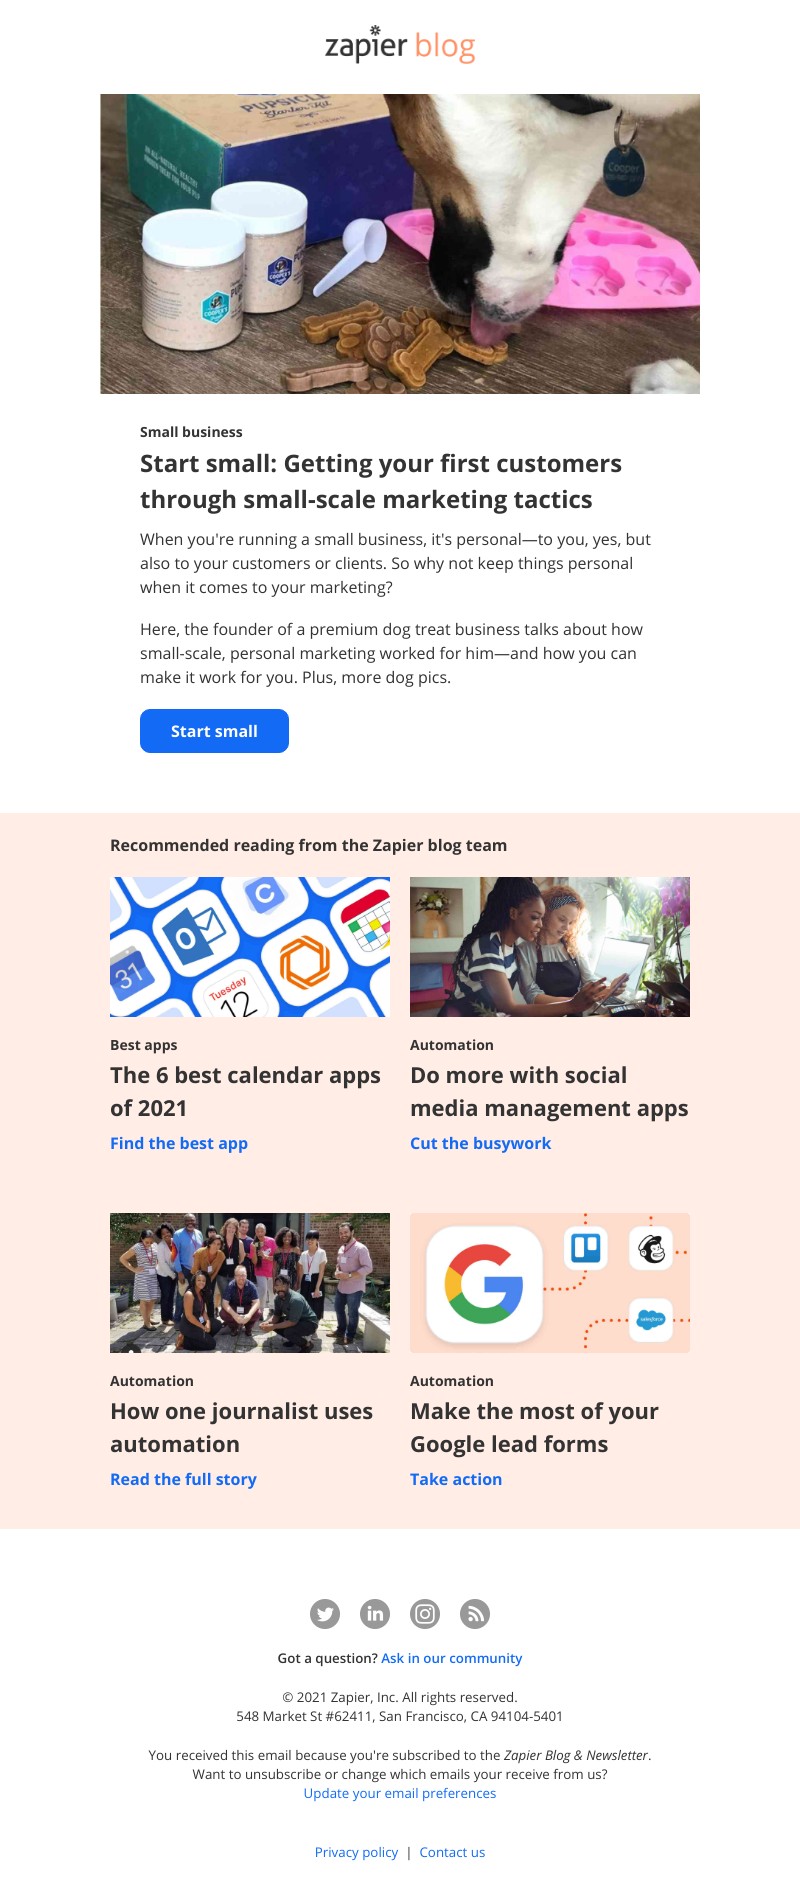800x1892 pixels.
Task: Follow the Find the best app link
Action: pyautogui.click(x=179, y=1143)
